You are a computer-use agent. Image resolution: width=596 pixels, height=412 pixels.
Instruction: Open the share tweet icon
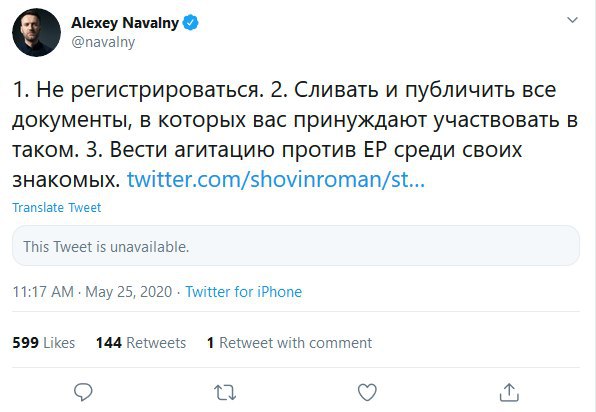[509, 392]
